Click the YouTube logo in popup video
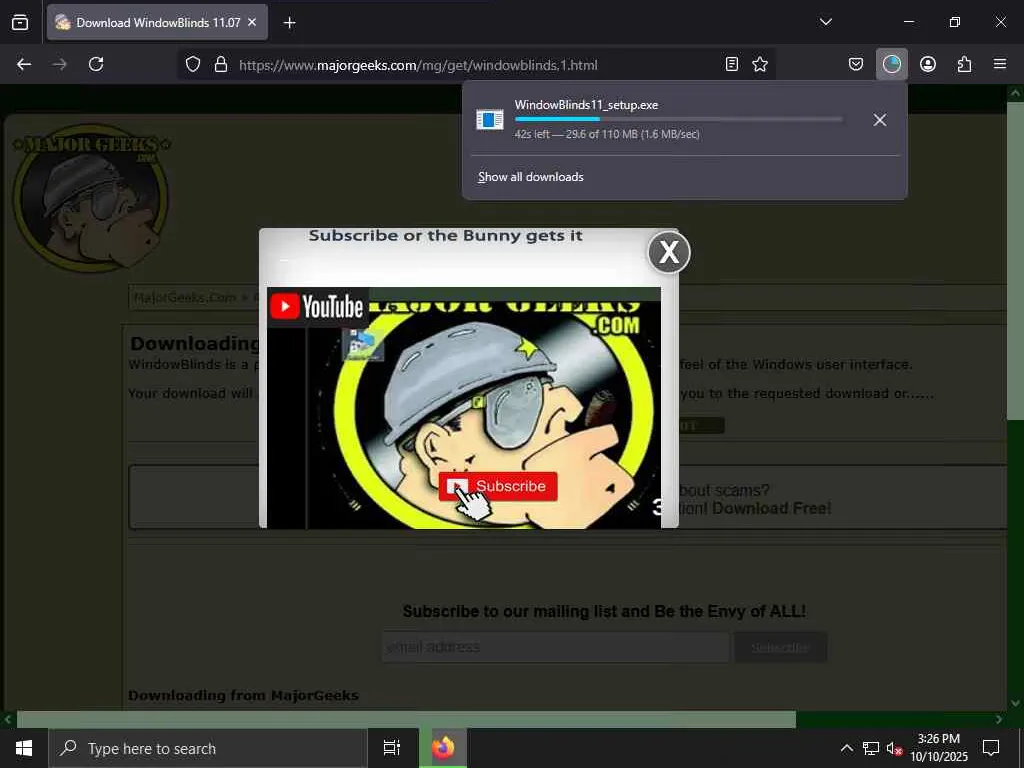This screenshot has width=1024, height=768. click(317, 306)
